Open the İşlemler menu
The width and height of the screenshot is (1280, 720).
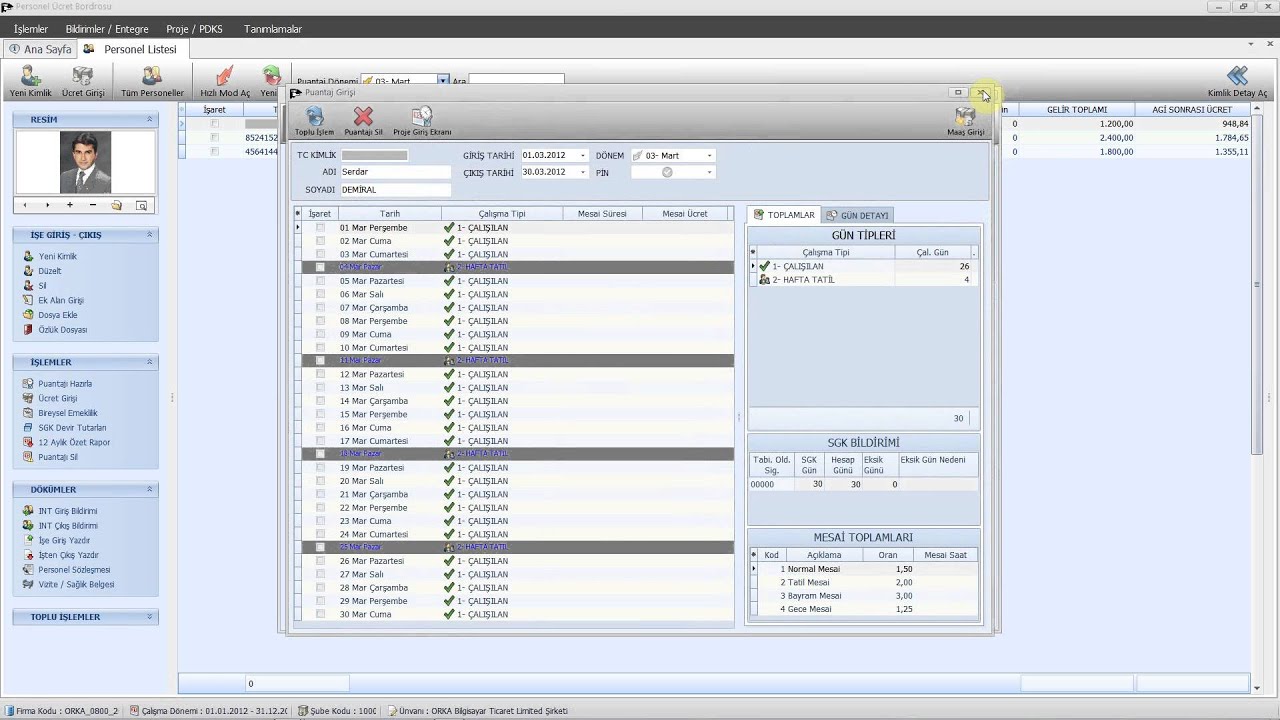coord(31,29)
